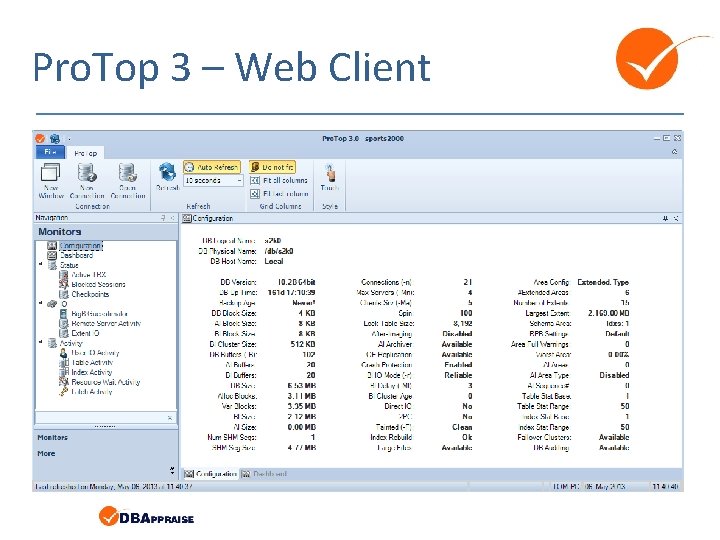Screen dimensions: 720x540
Task: Open the 10 seconds refresh interval dropdown
Action: click(x=239, y=181)
